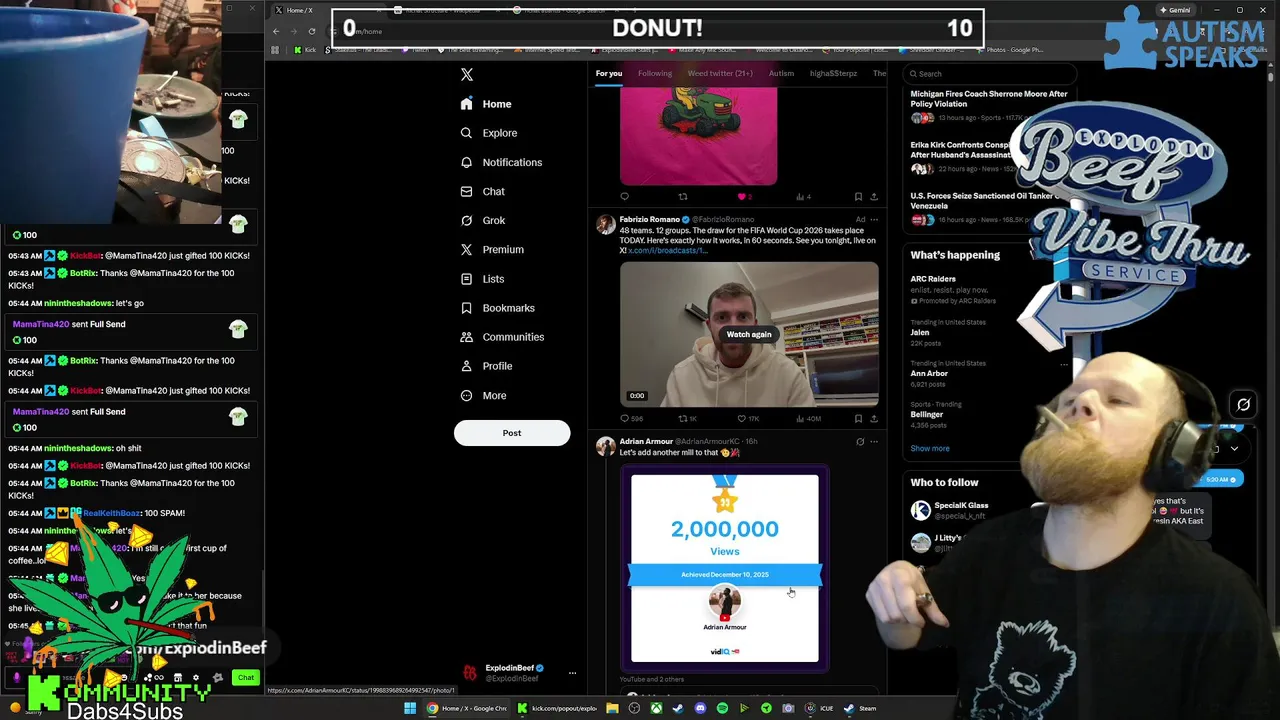Click Watch again on Fabrizio Romano video
1280x720 pixels.
point(749,335)
